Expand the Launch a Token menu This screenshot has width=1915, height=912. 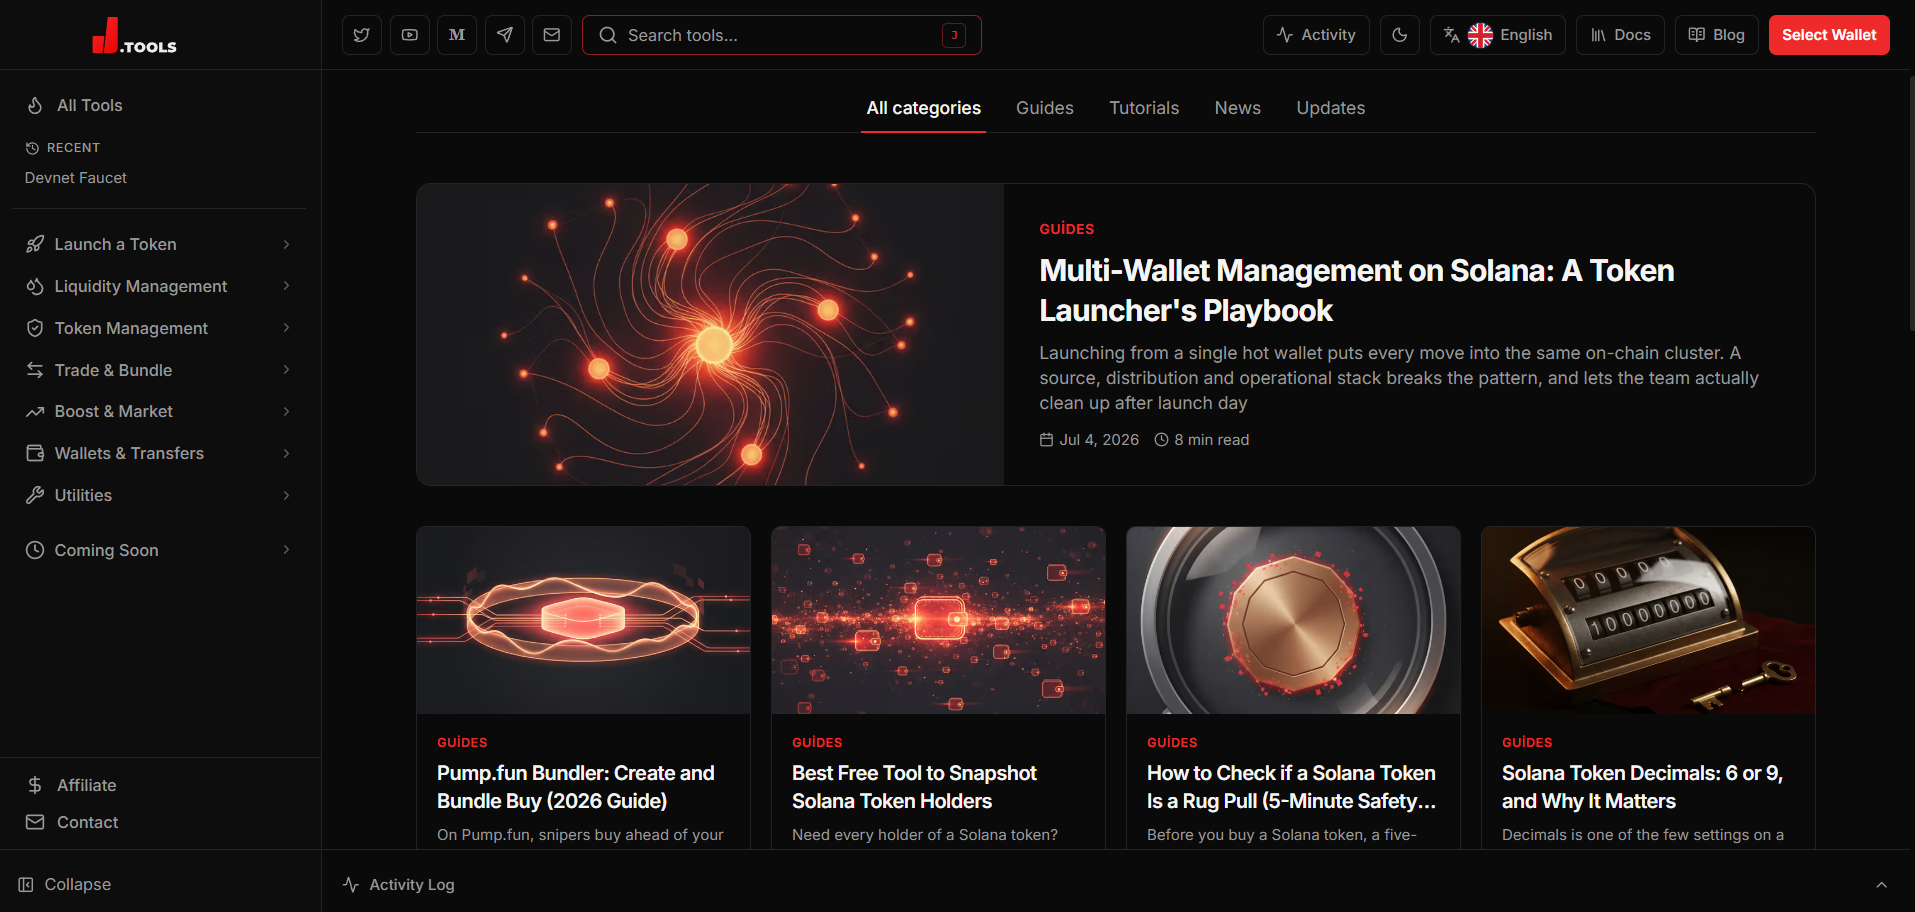pyautogui.click(x=160, y=244)
